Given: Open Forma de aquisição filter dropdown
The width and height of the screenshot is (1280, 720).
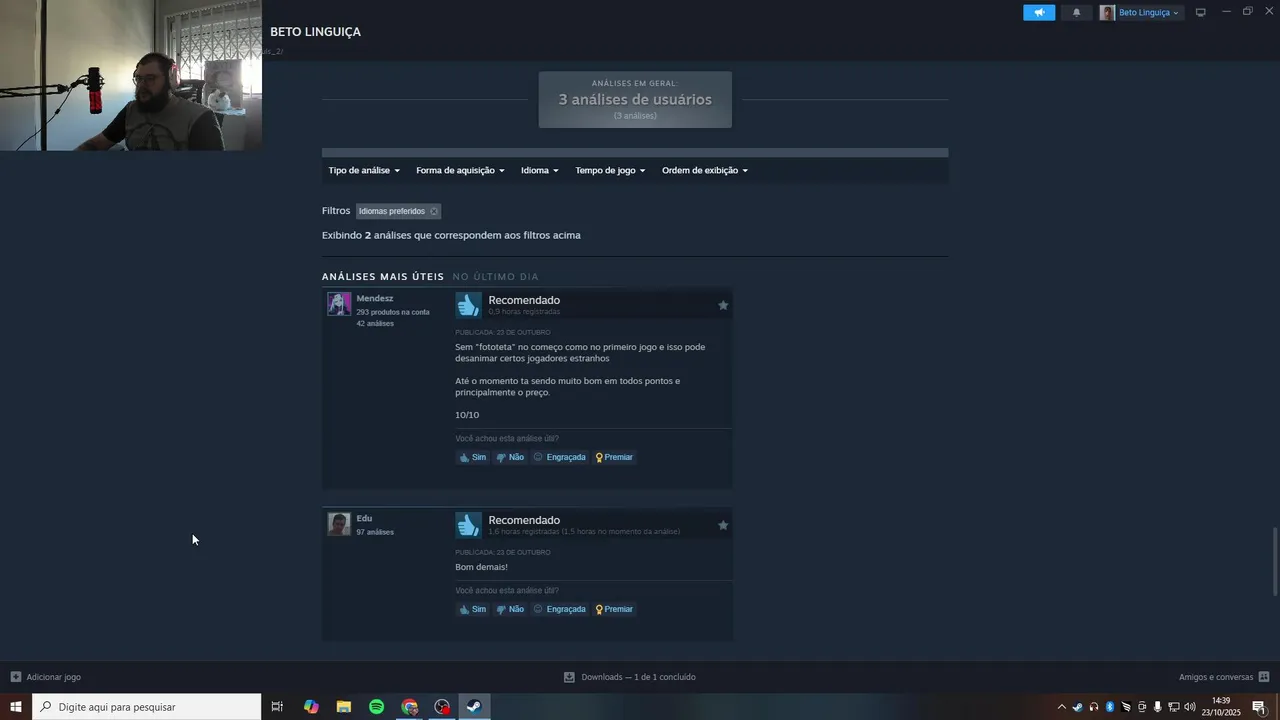Looking at the screenshot, I should point(460,170).
